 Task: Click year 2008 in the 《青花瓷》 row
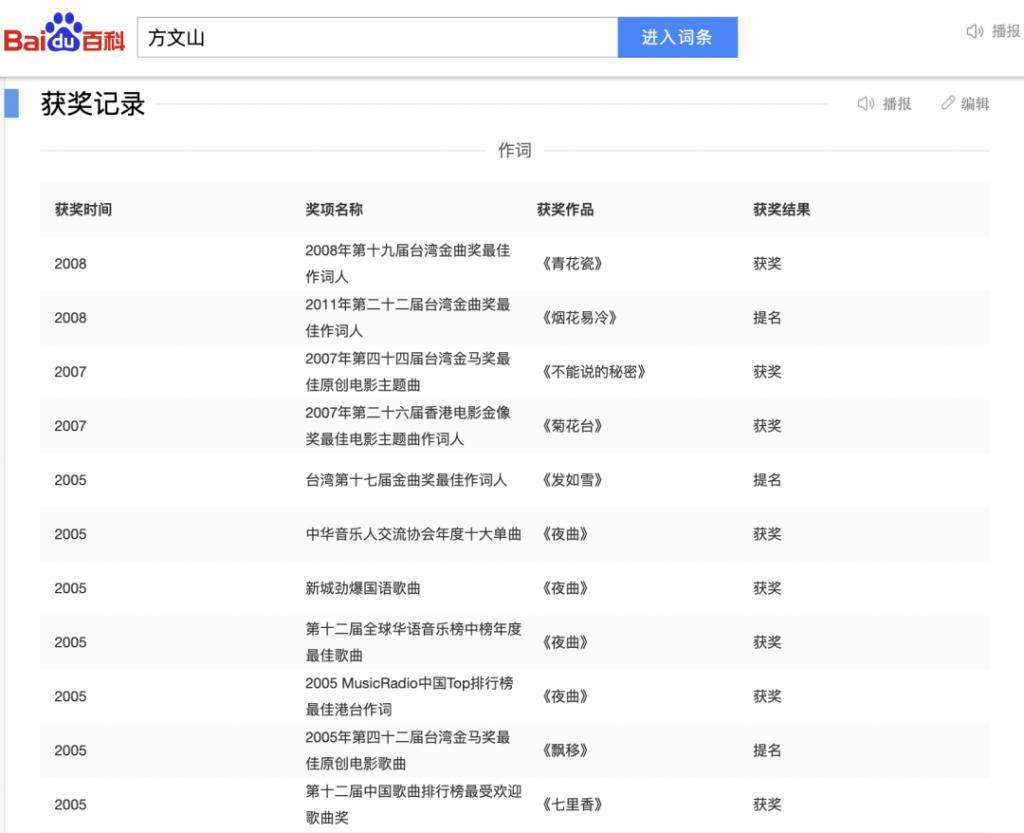[x=71, y=264]
